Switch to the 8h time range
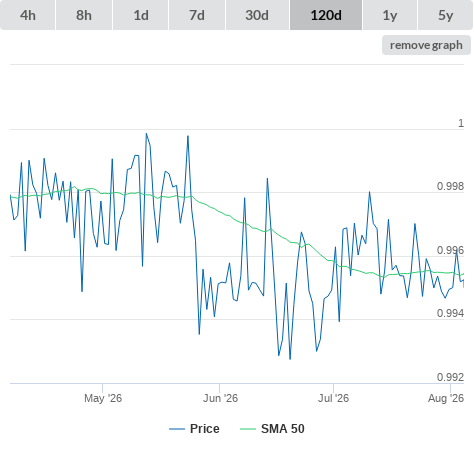This screenshot has height=455, width=474. click(x=84, y=15)
